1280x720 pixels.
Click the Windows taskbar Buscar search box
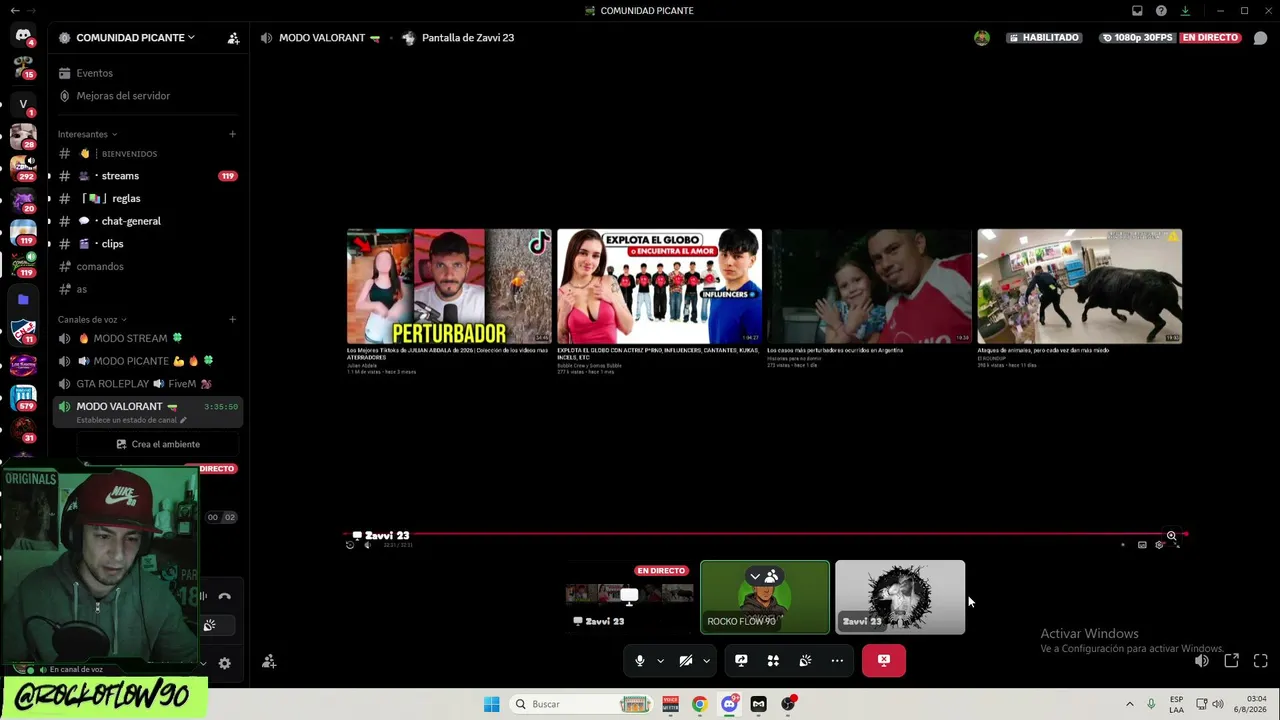click(x=582, y=704)
